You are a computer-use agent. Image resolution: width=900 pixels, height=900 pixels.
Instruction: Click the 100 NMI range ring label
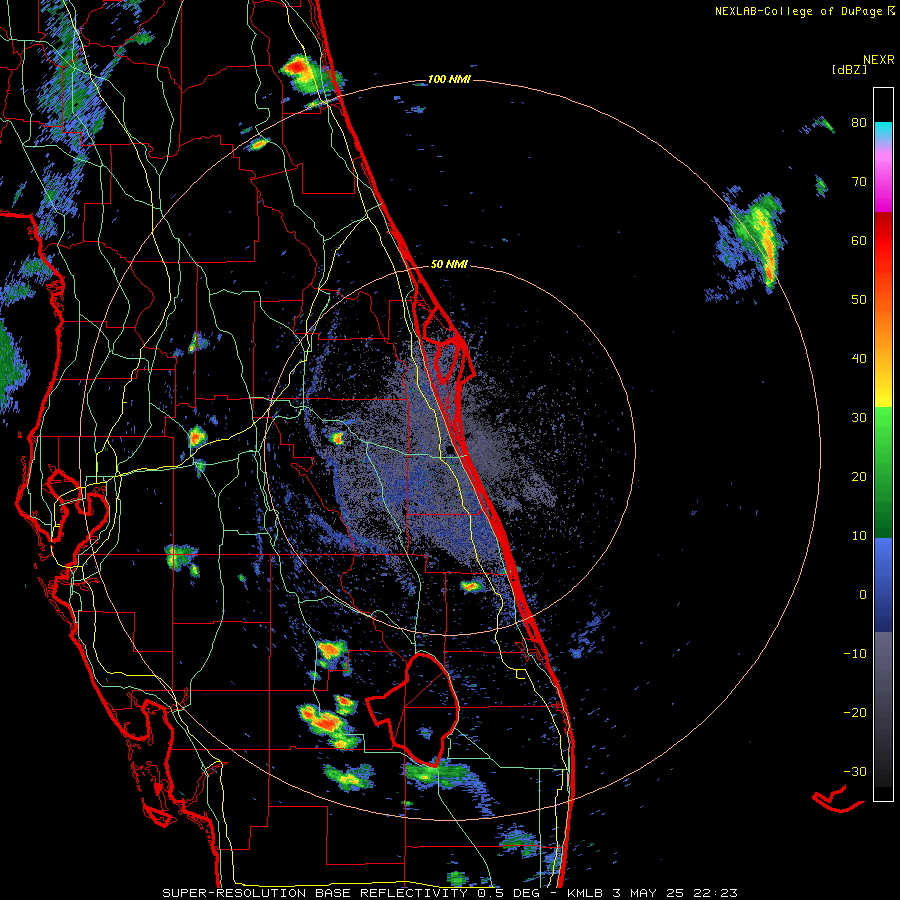[x=449, y=79]
